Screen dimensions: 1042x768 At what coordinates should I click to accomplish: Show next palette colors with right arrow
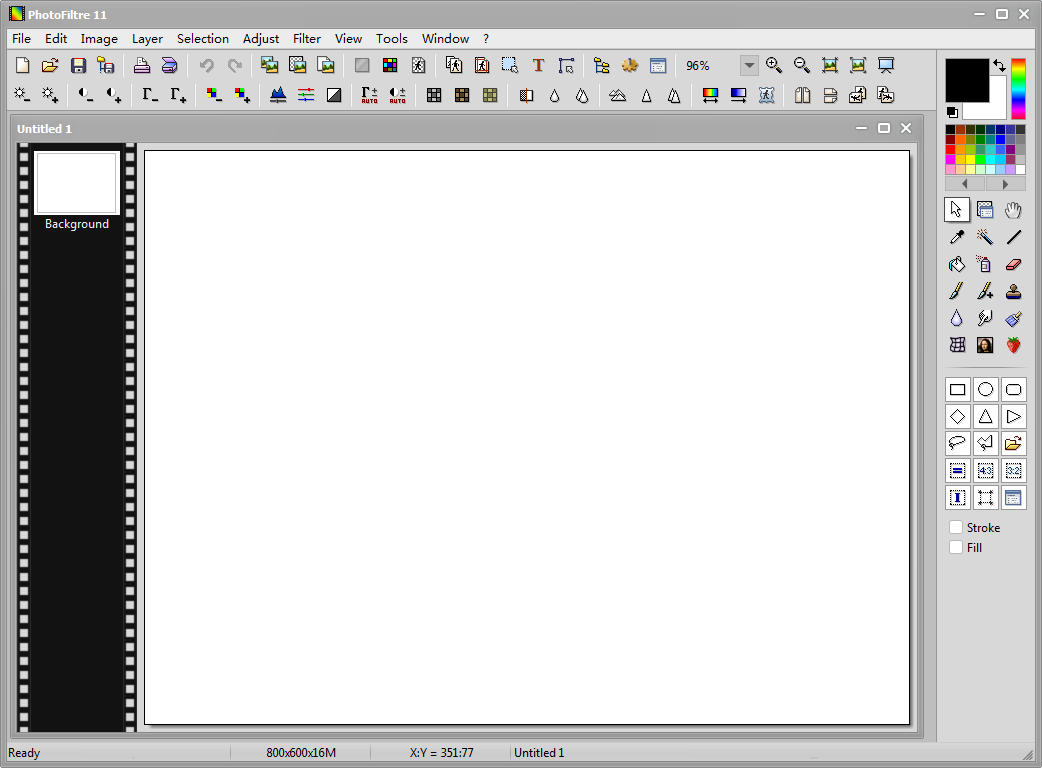(1005, 184)
